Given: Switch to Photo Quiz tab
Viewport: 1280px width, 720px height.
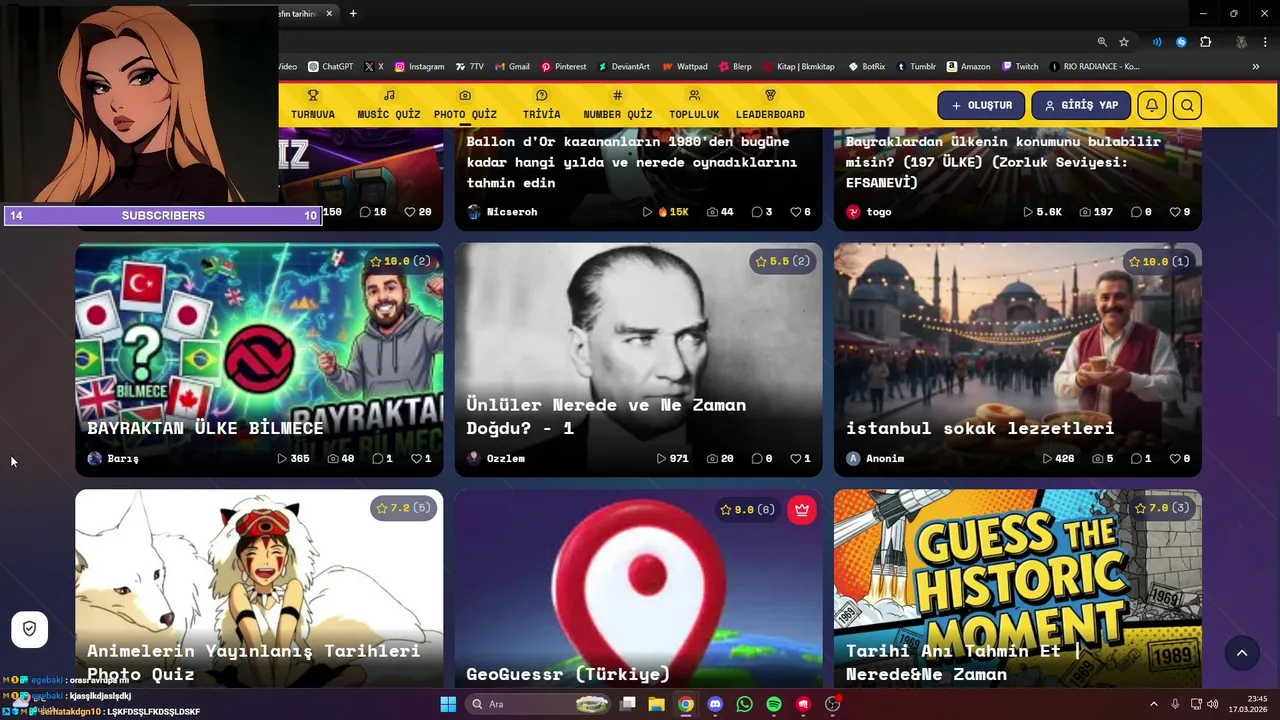Looking at the screenshot, I should (x=465, y=105).
